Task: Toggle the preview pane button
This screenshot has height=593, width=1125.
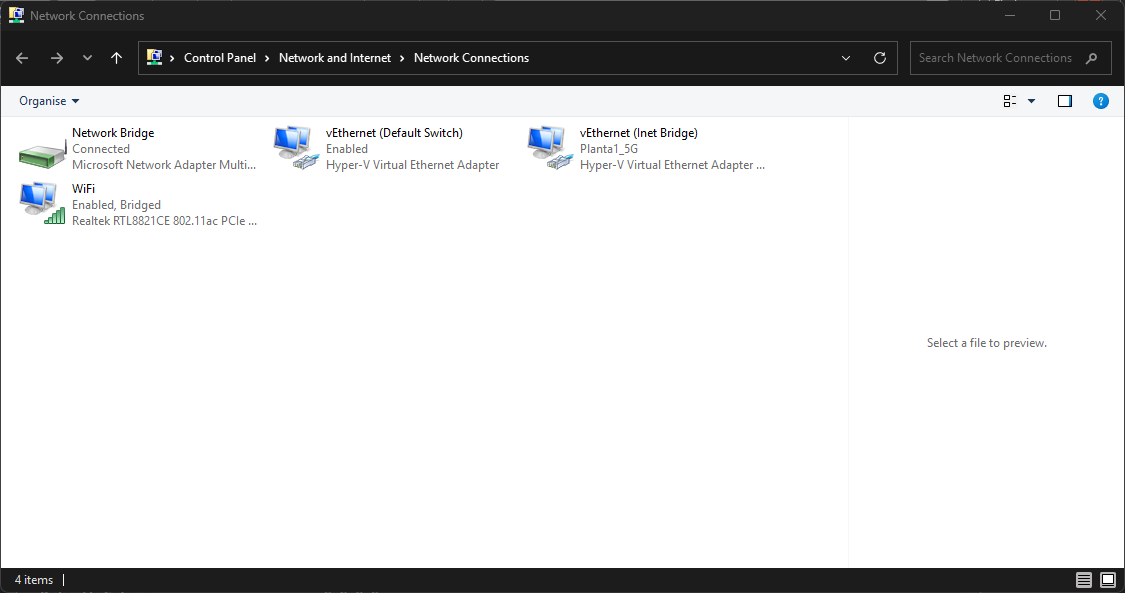Action: pos(1064,101)
